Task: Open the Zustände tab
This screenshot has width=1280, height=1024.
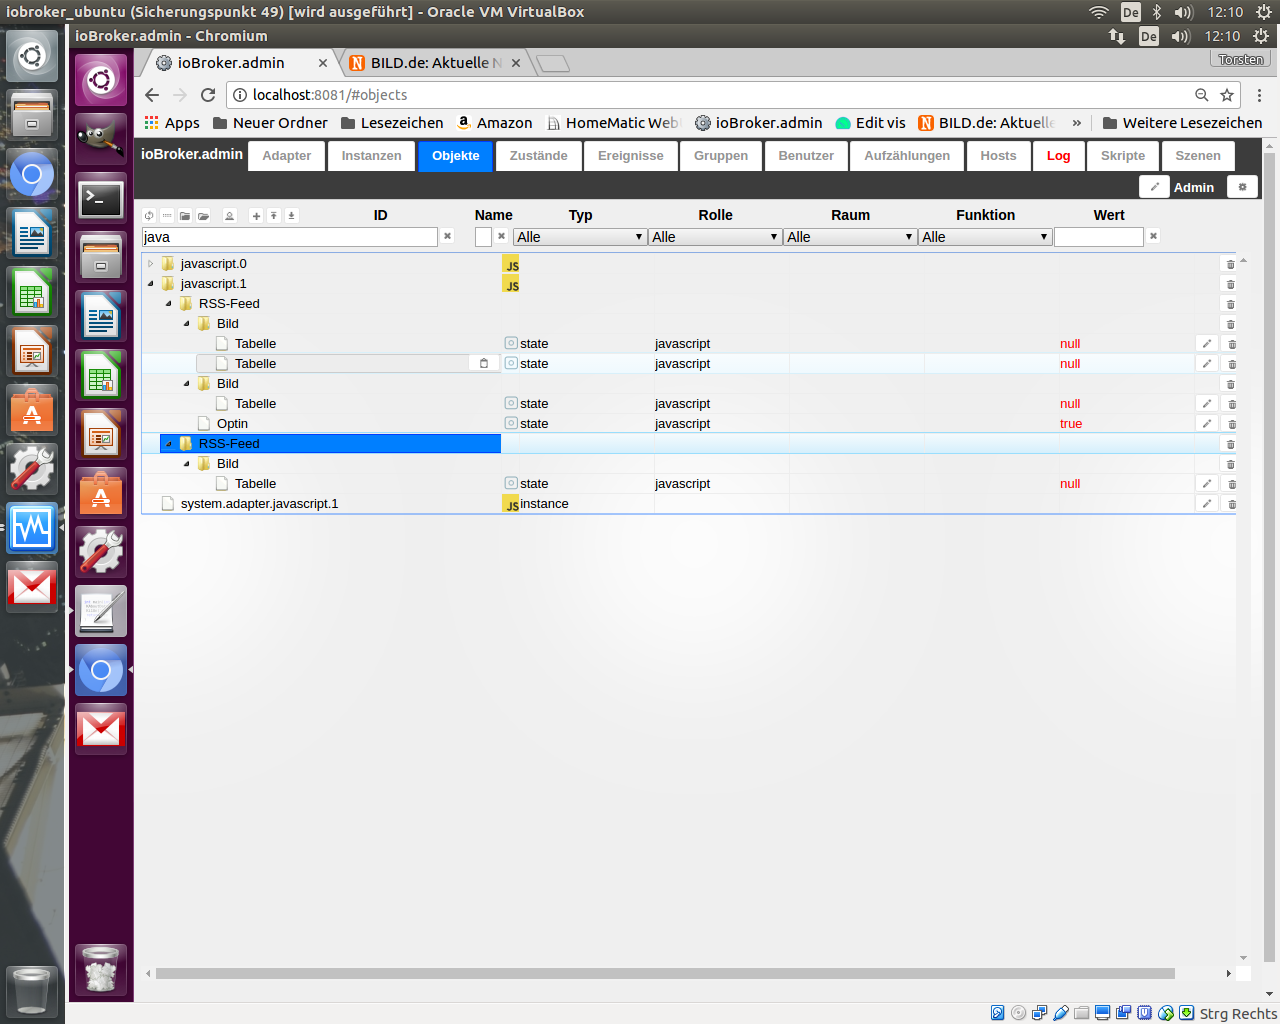Action: [x=539, y=156]
